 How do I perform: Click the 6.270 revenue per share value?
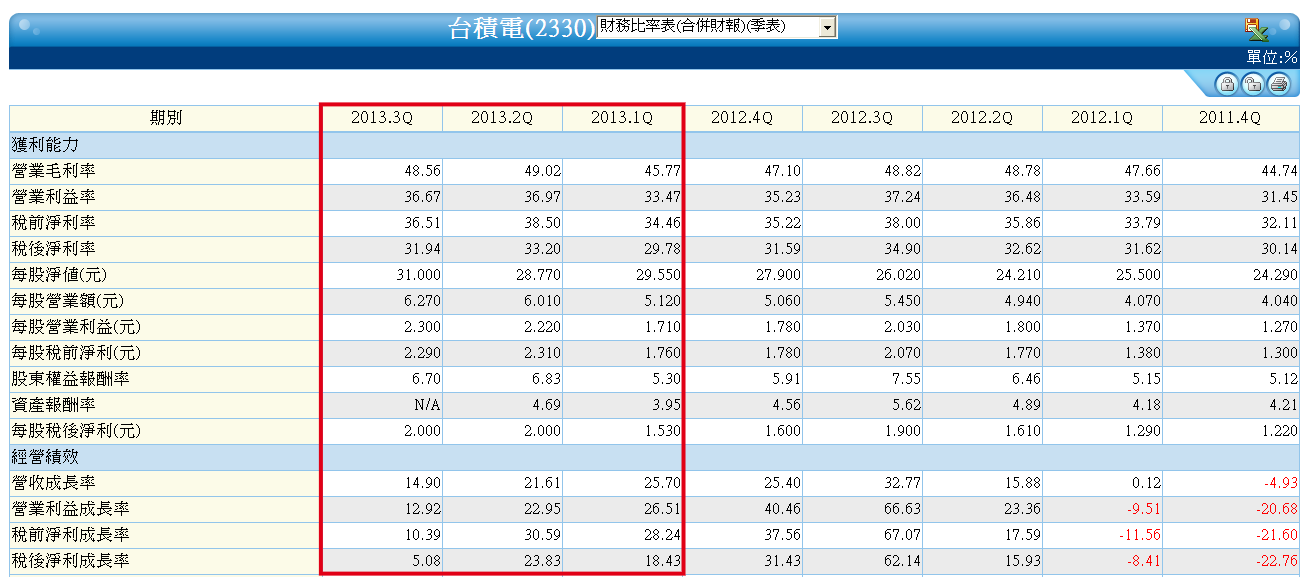click(x=422, y=301)
